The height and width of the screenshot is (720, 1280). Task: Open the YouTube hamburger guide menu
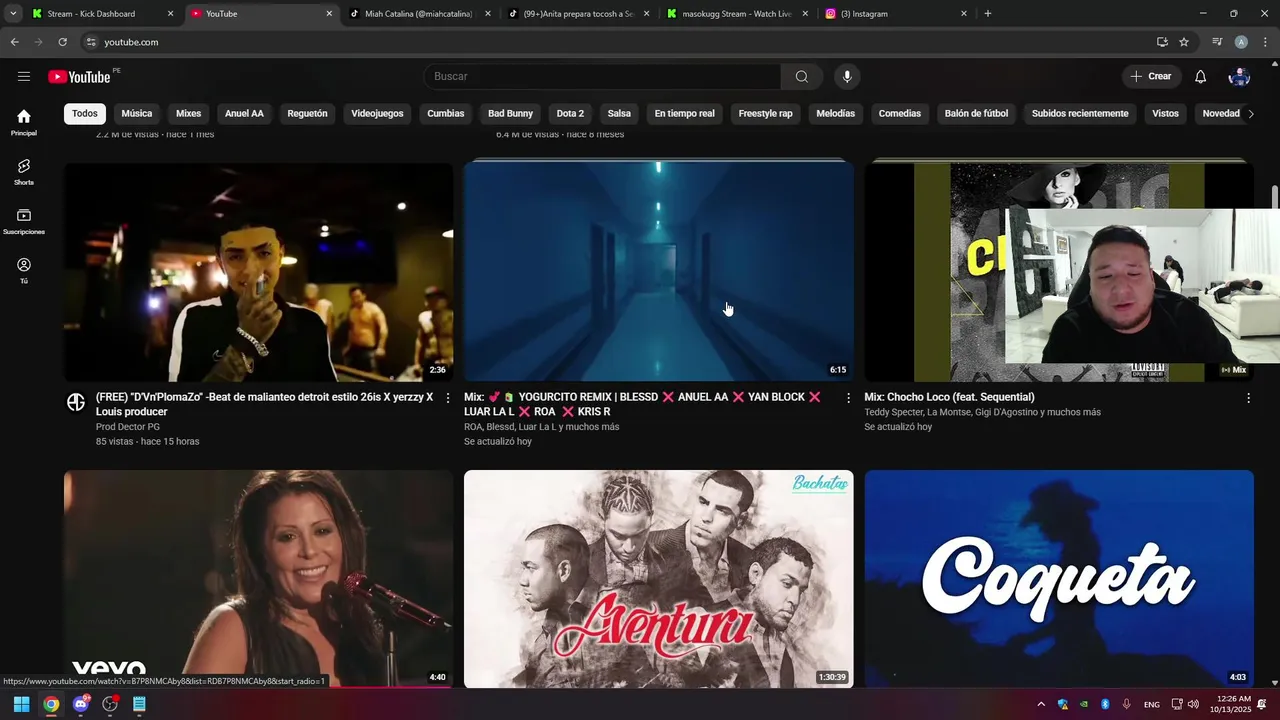click(24, 76)
